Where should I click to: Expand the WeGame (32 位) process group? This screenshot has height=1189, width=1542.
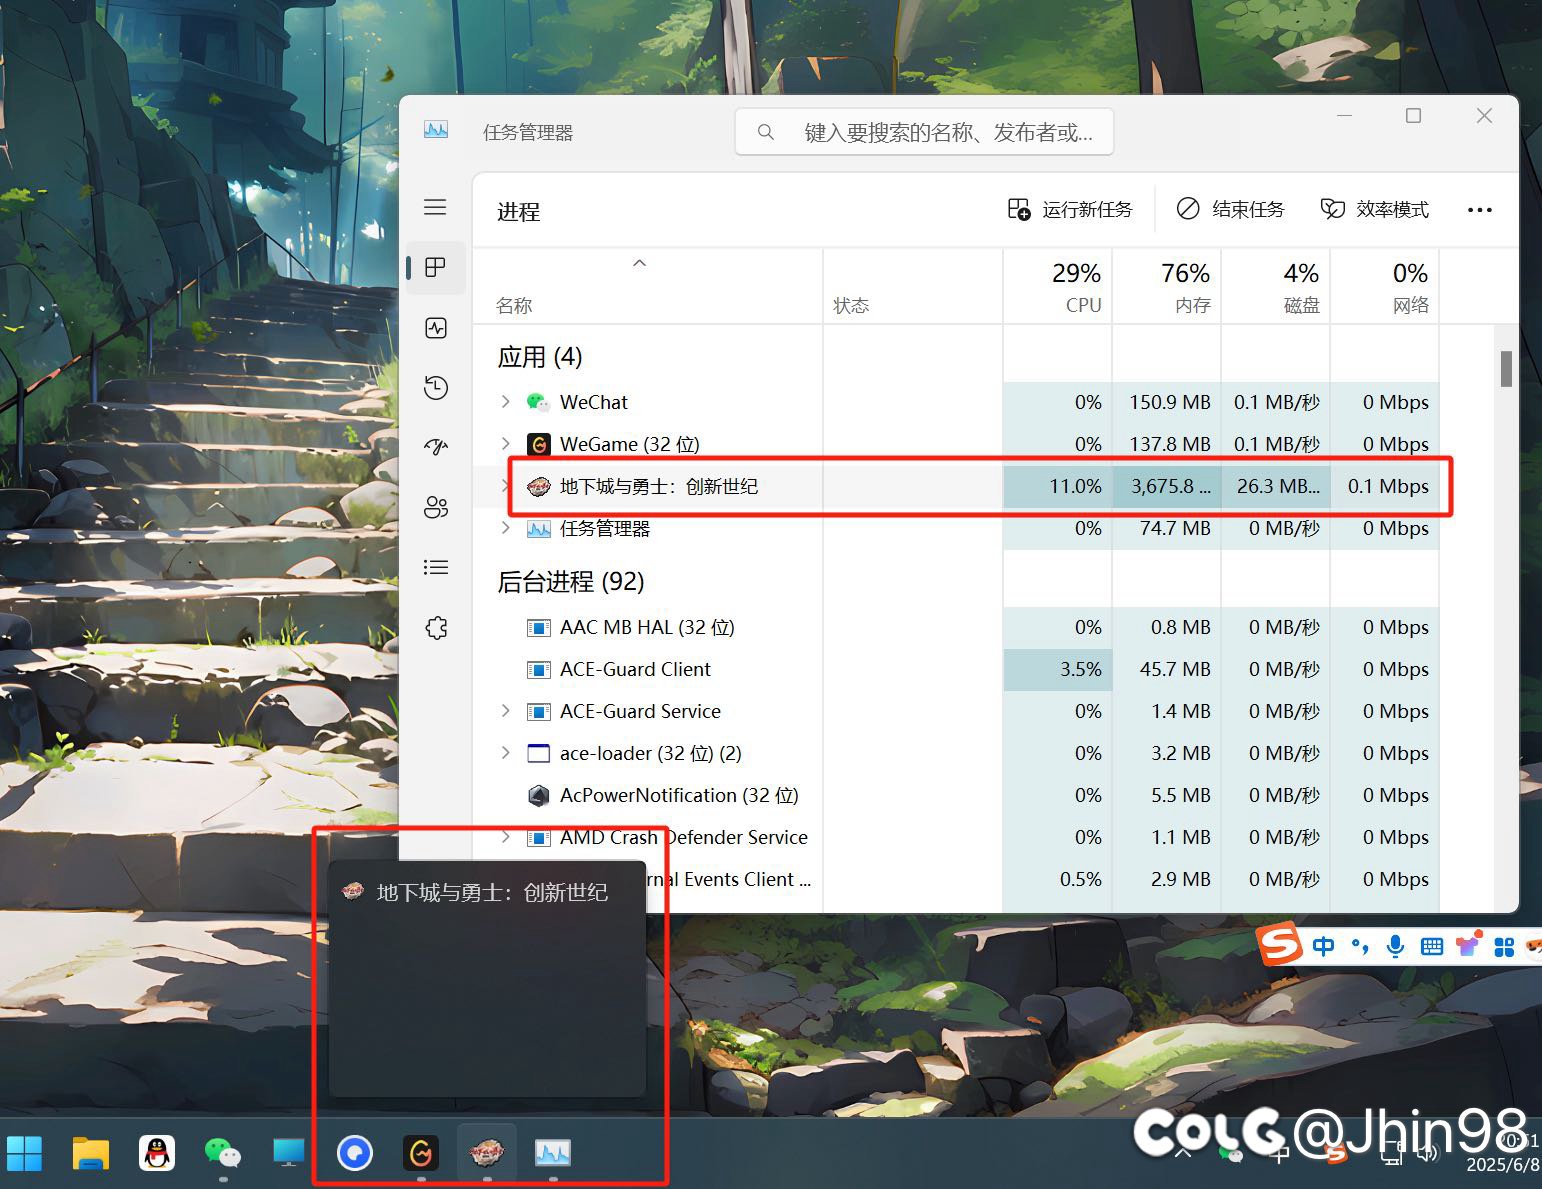click(x=506, y=444)
